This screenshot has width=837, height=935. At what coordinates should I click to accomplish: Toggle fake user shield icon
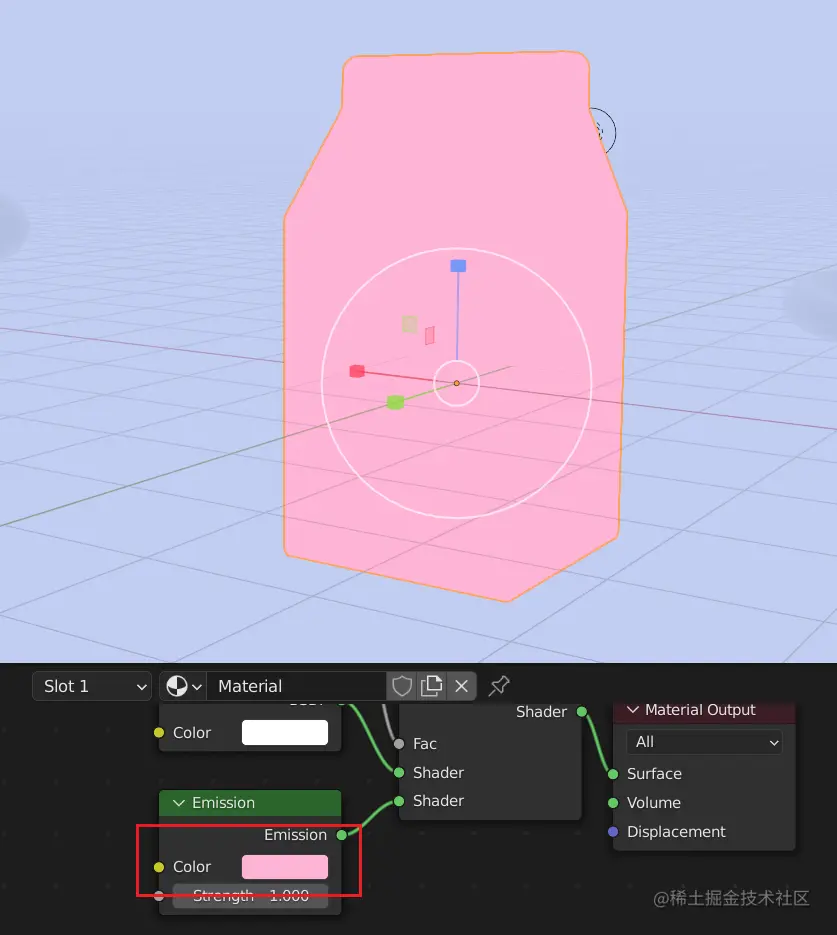click(402, 686)
